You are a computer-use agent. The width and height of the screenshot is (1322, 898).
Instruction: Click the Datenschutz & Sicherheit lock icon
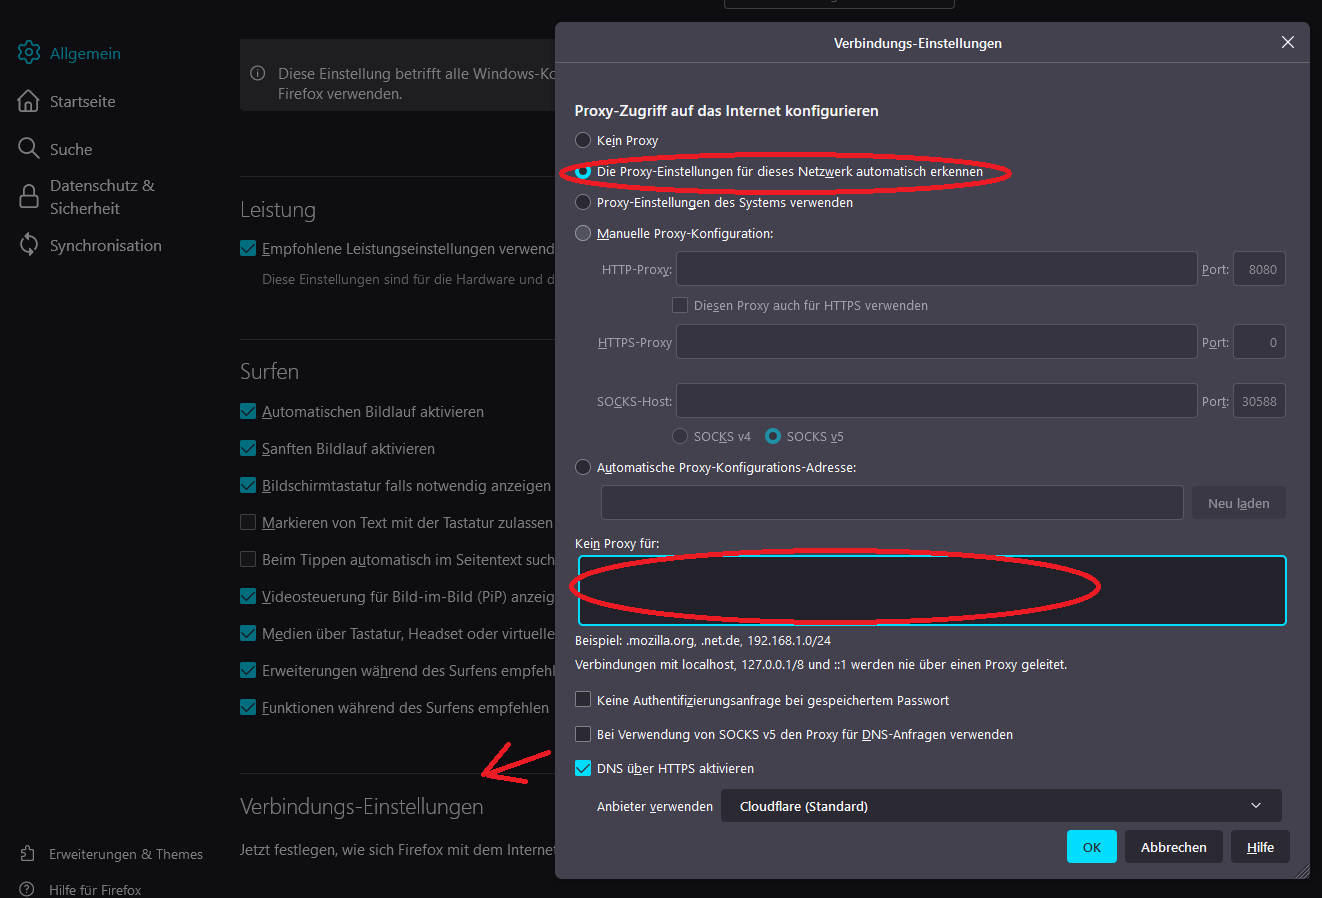[29, 197]
